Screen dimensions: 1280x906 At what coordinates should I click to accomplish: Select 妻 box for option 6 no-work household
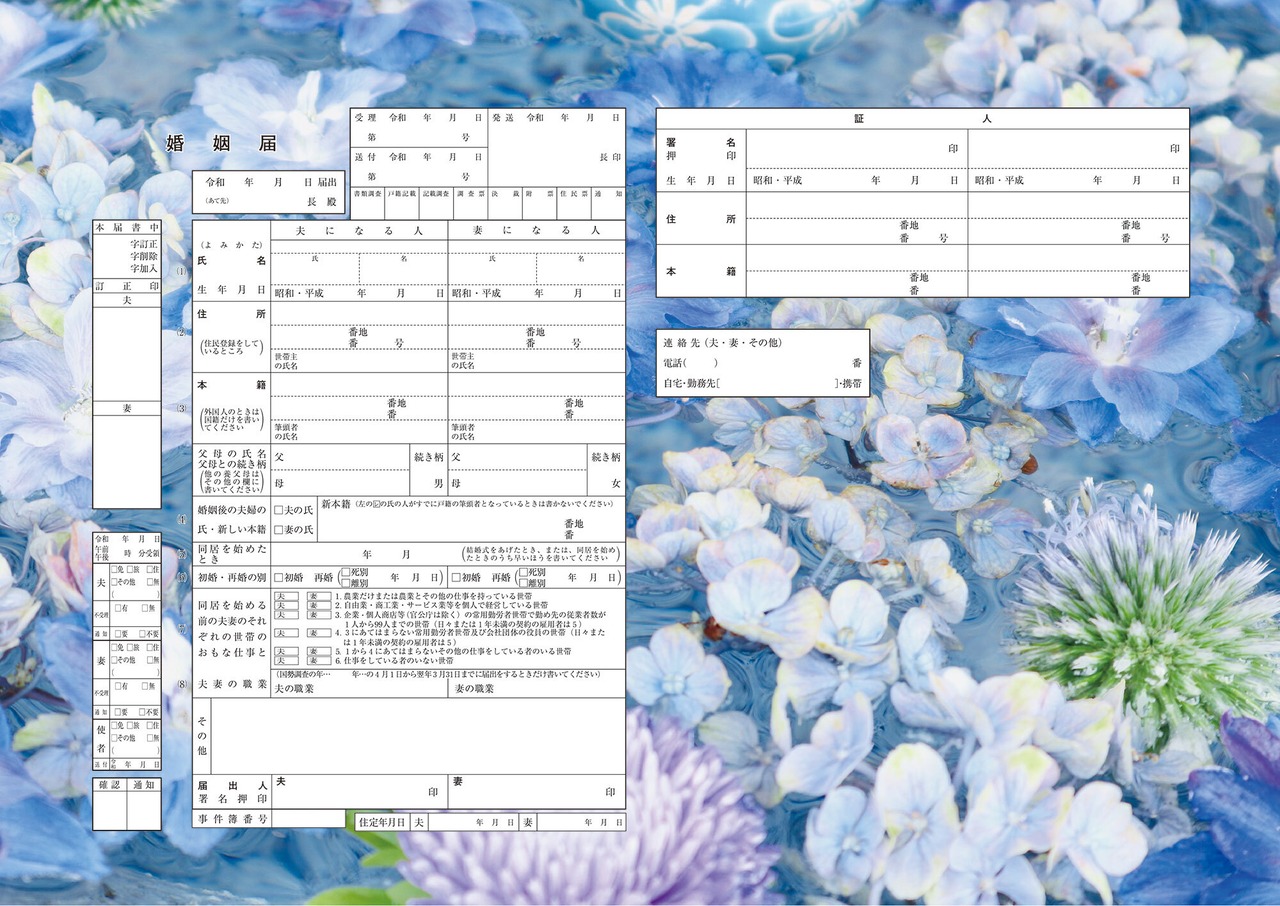317,660
